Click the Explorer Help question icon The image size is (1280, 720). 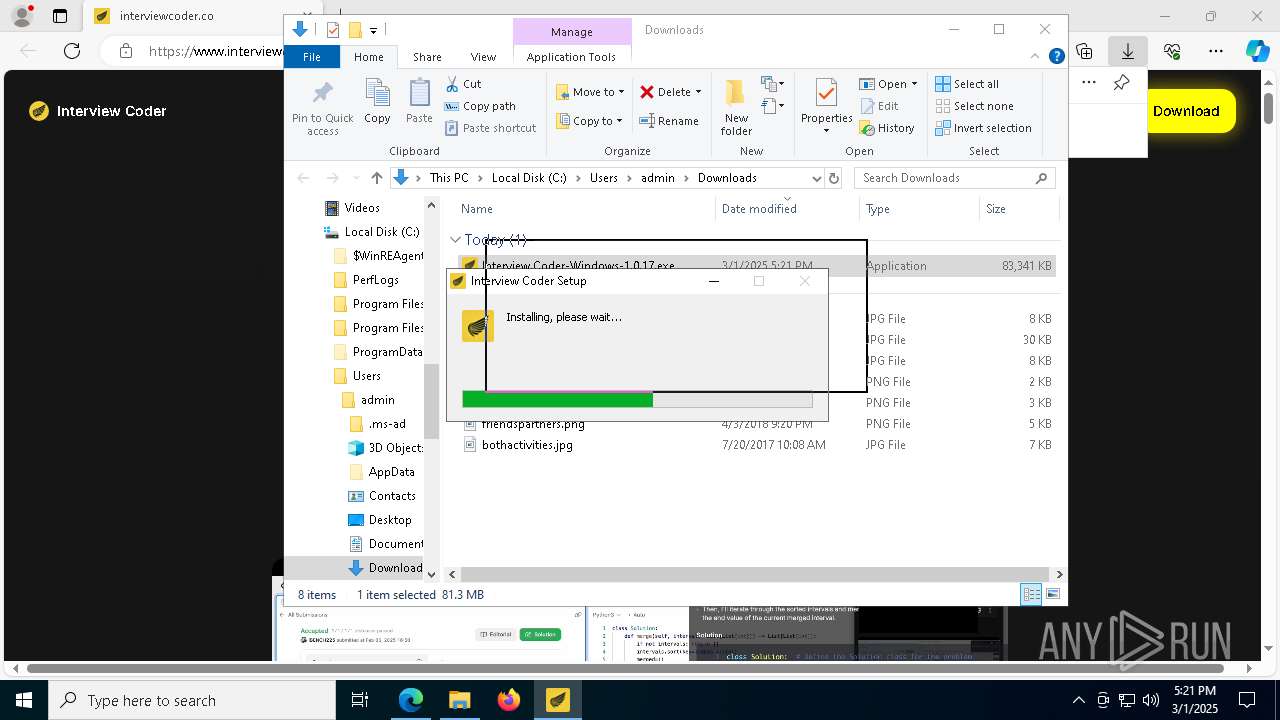point(1056,57)
